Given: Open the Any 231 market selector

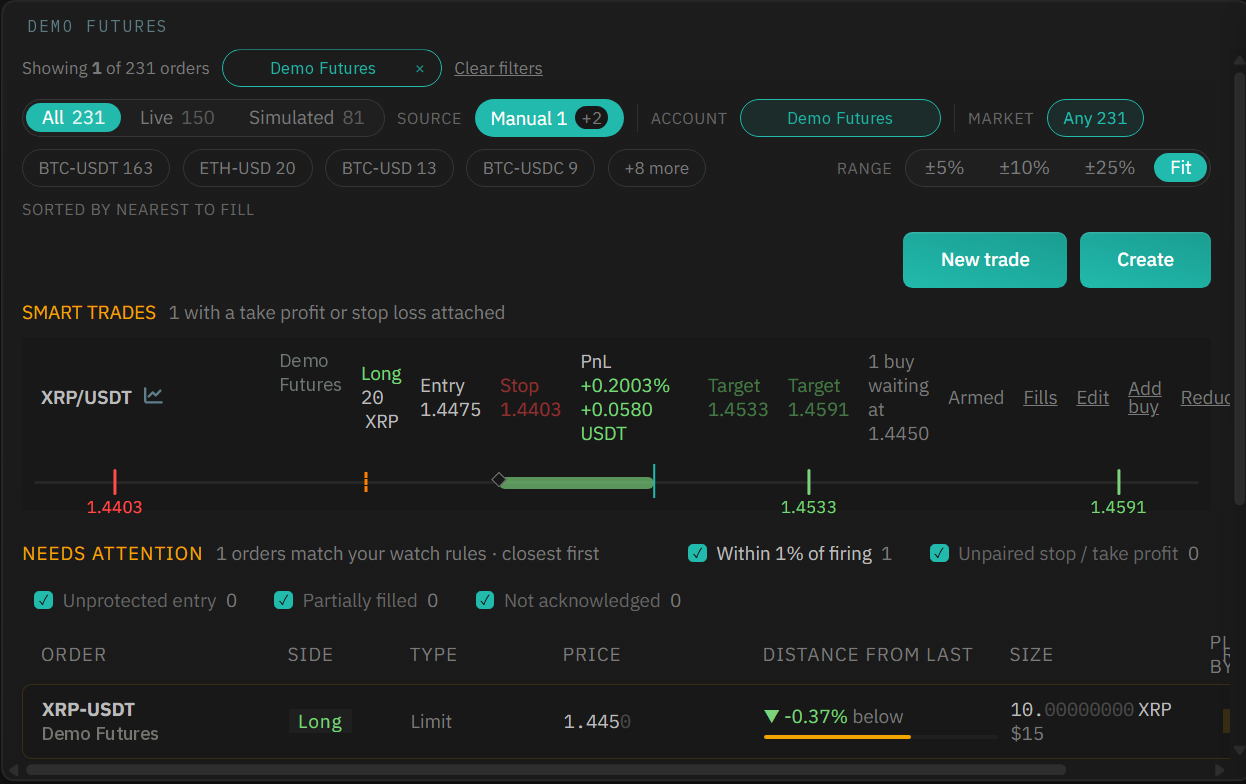Looking at the screenshot, I should [1095, 118].
